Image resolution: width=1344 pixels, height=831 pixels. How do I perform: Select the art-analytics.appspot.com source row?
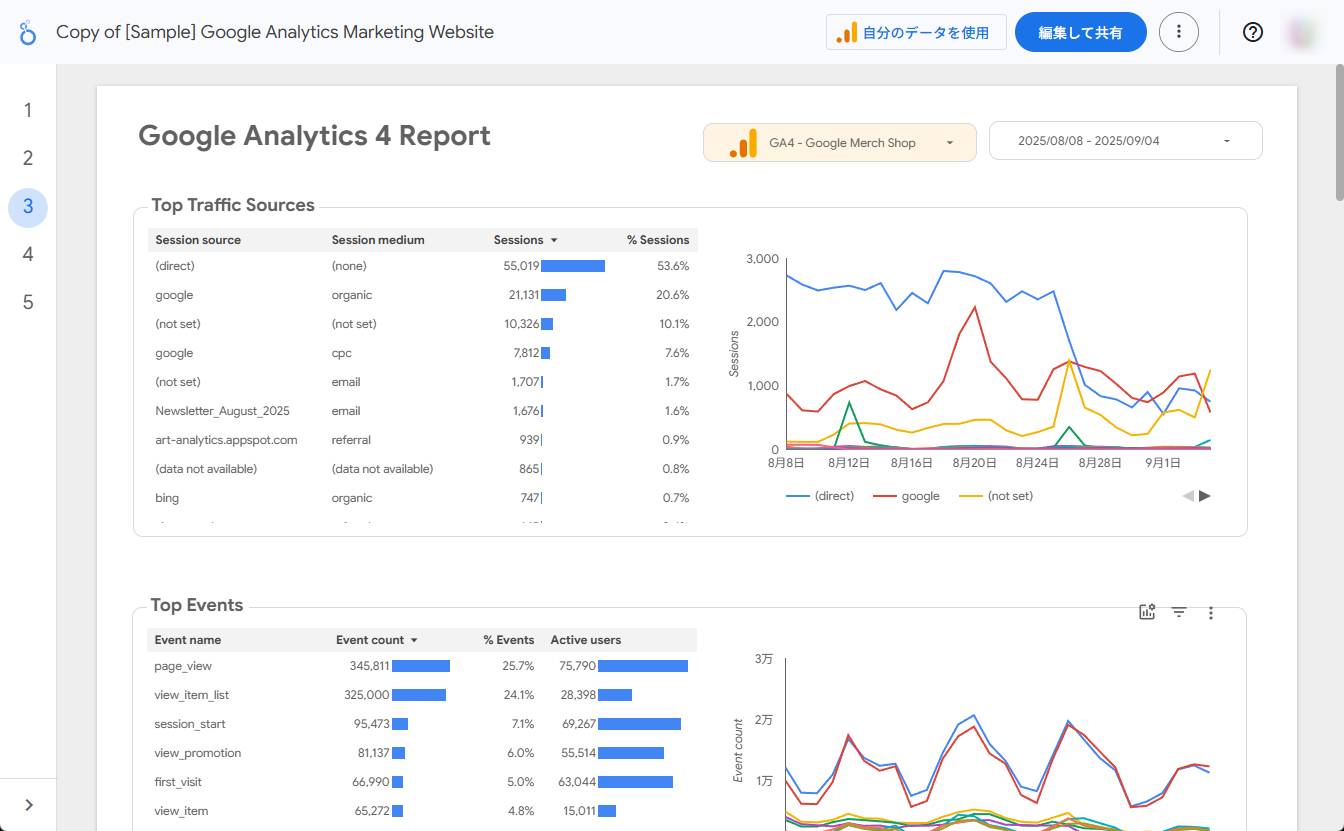pos(422,440)
